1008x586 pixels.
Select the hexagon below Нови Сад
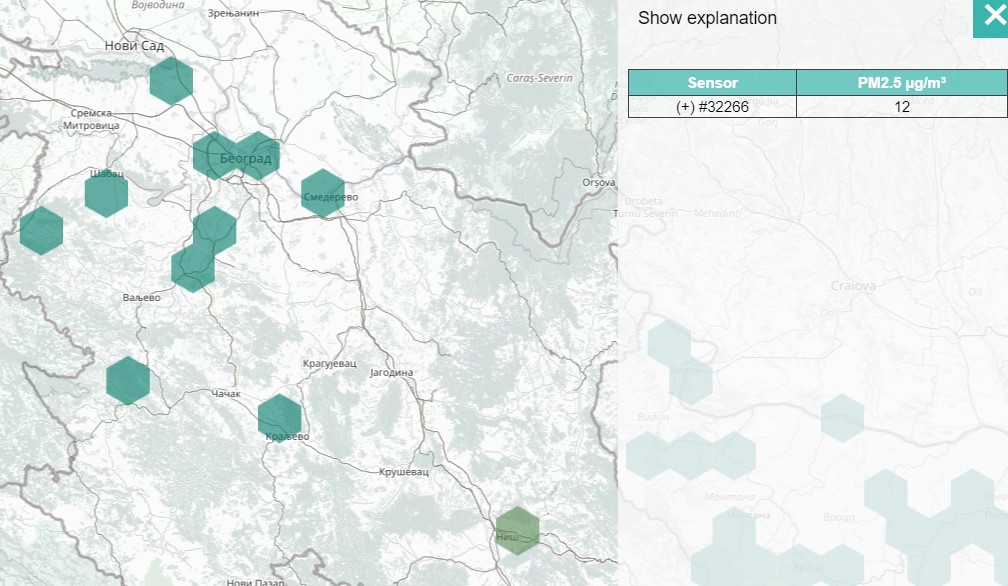coord(171,81)
